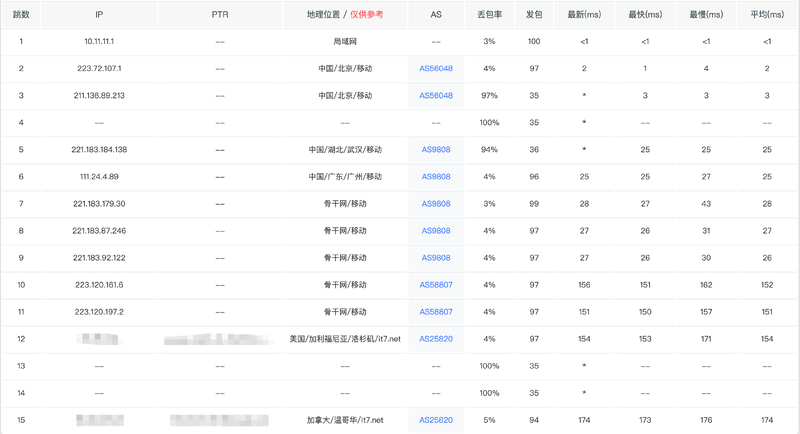Open AS25820 link in hop 12 row
This screenshot has height=434, width=800.
(x=436, y=339)
